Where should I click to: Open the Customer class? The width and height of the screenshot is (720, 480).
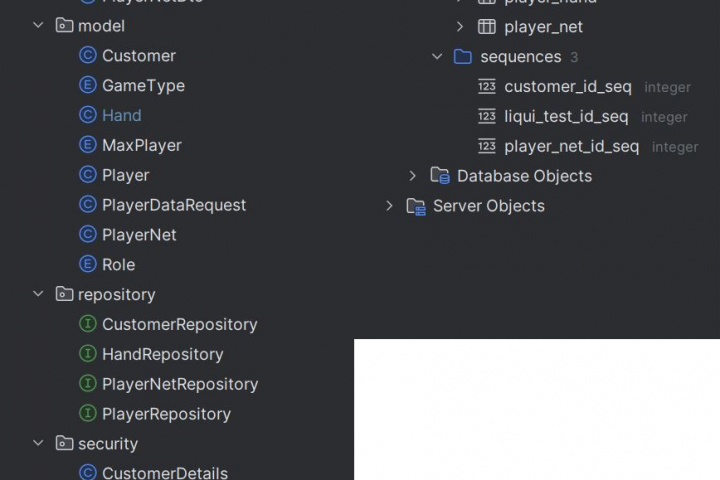(139, 56)
